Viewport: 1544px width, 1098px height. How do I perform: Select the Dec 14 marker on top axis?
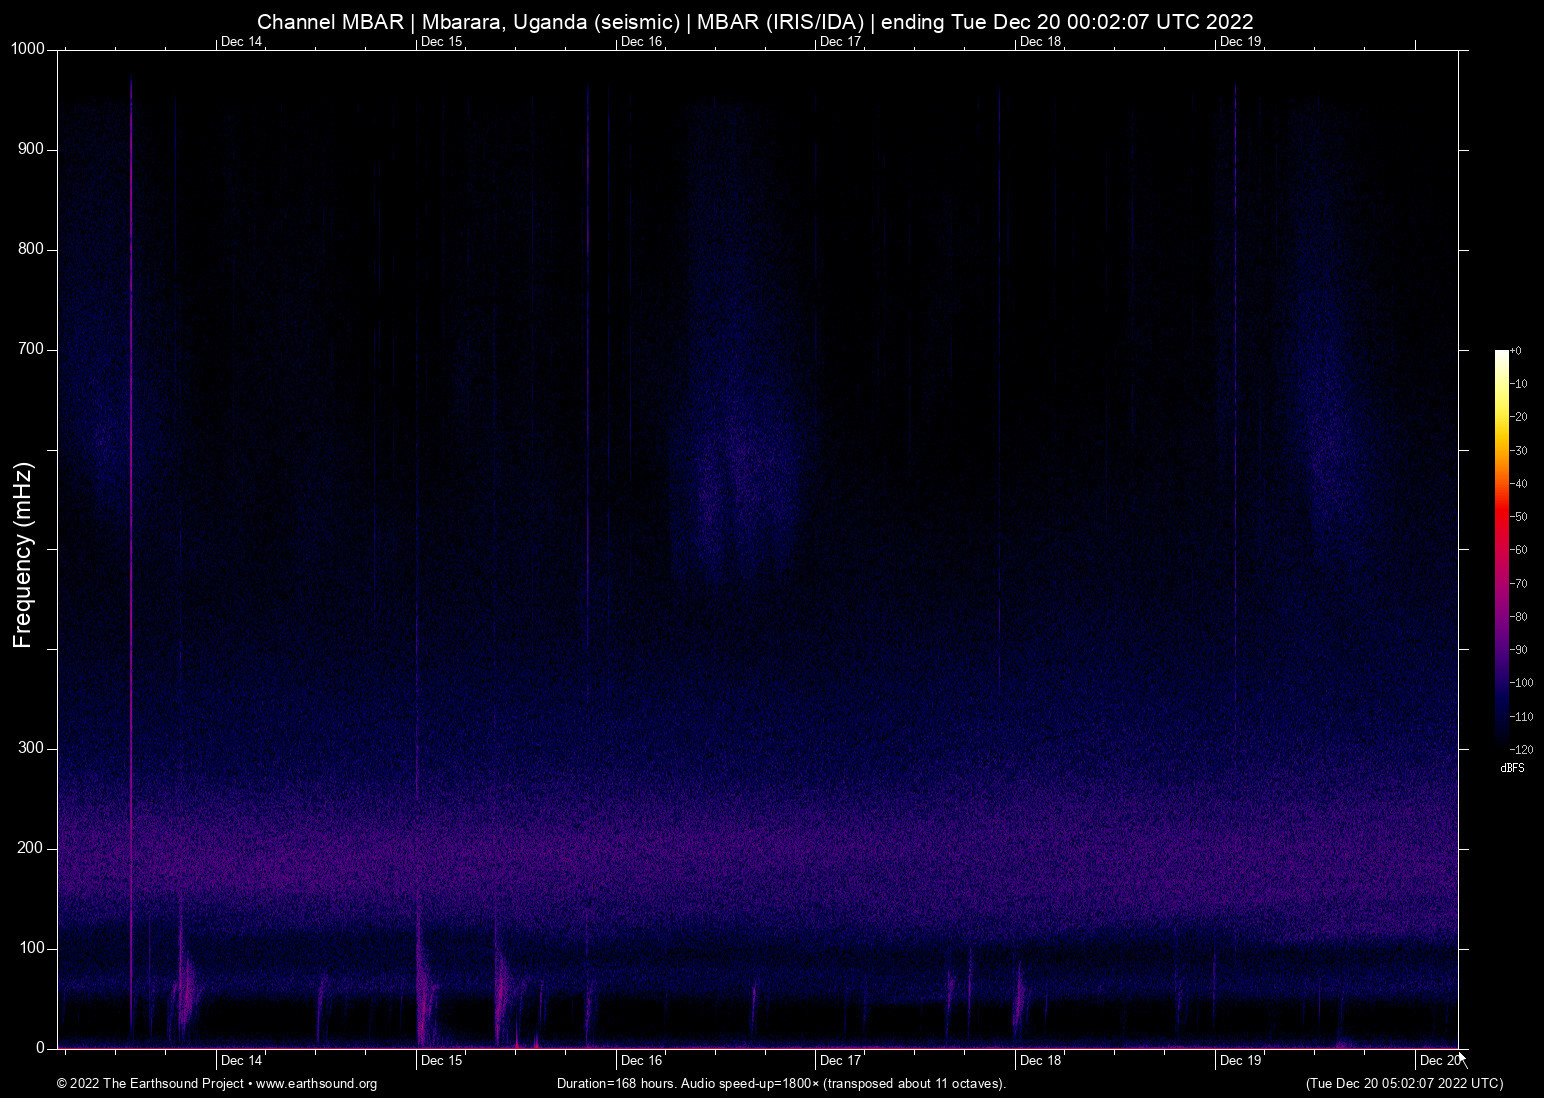click(241, 41)
